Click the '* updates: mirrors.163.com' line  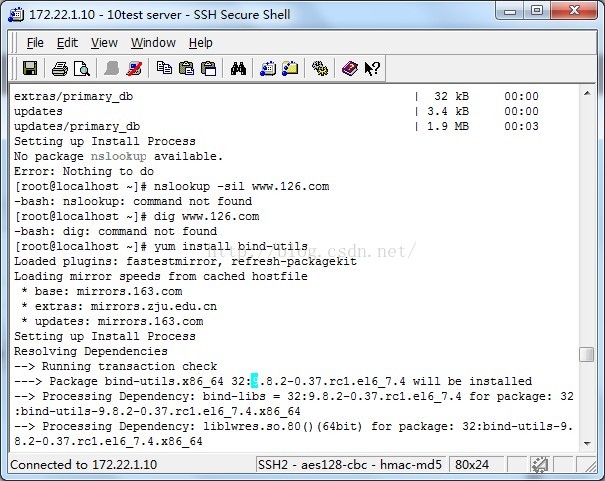point(112,321)
